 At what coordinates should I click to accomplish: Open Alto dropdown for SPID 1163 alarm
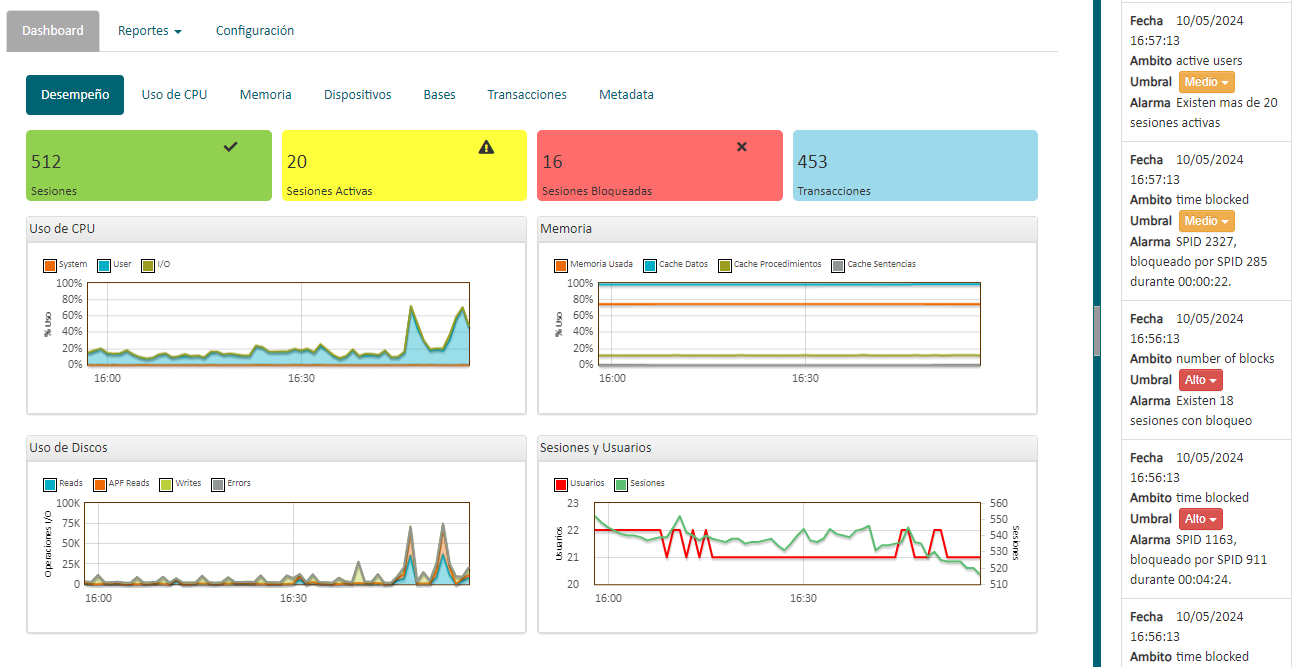click(x=1201, y=519)
